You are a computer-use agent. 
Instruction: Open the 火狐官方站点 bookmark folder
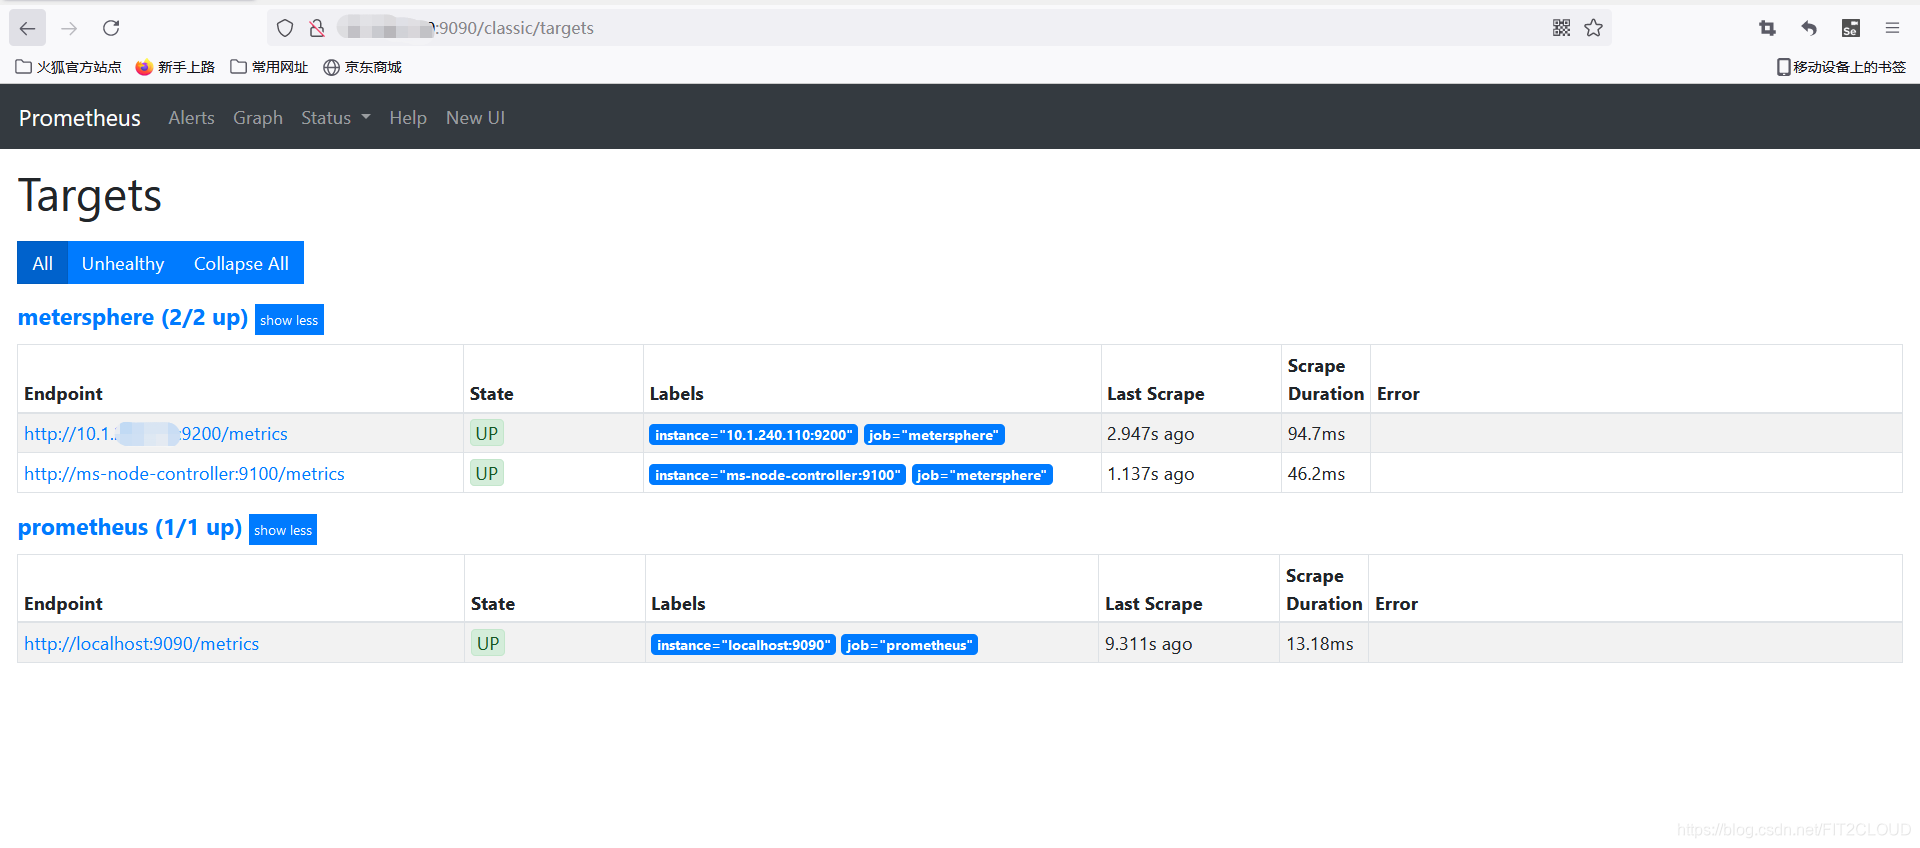tap(68, 67)
